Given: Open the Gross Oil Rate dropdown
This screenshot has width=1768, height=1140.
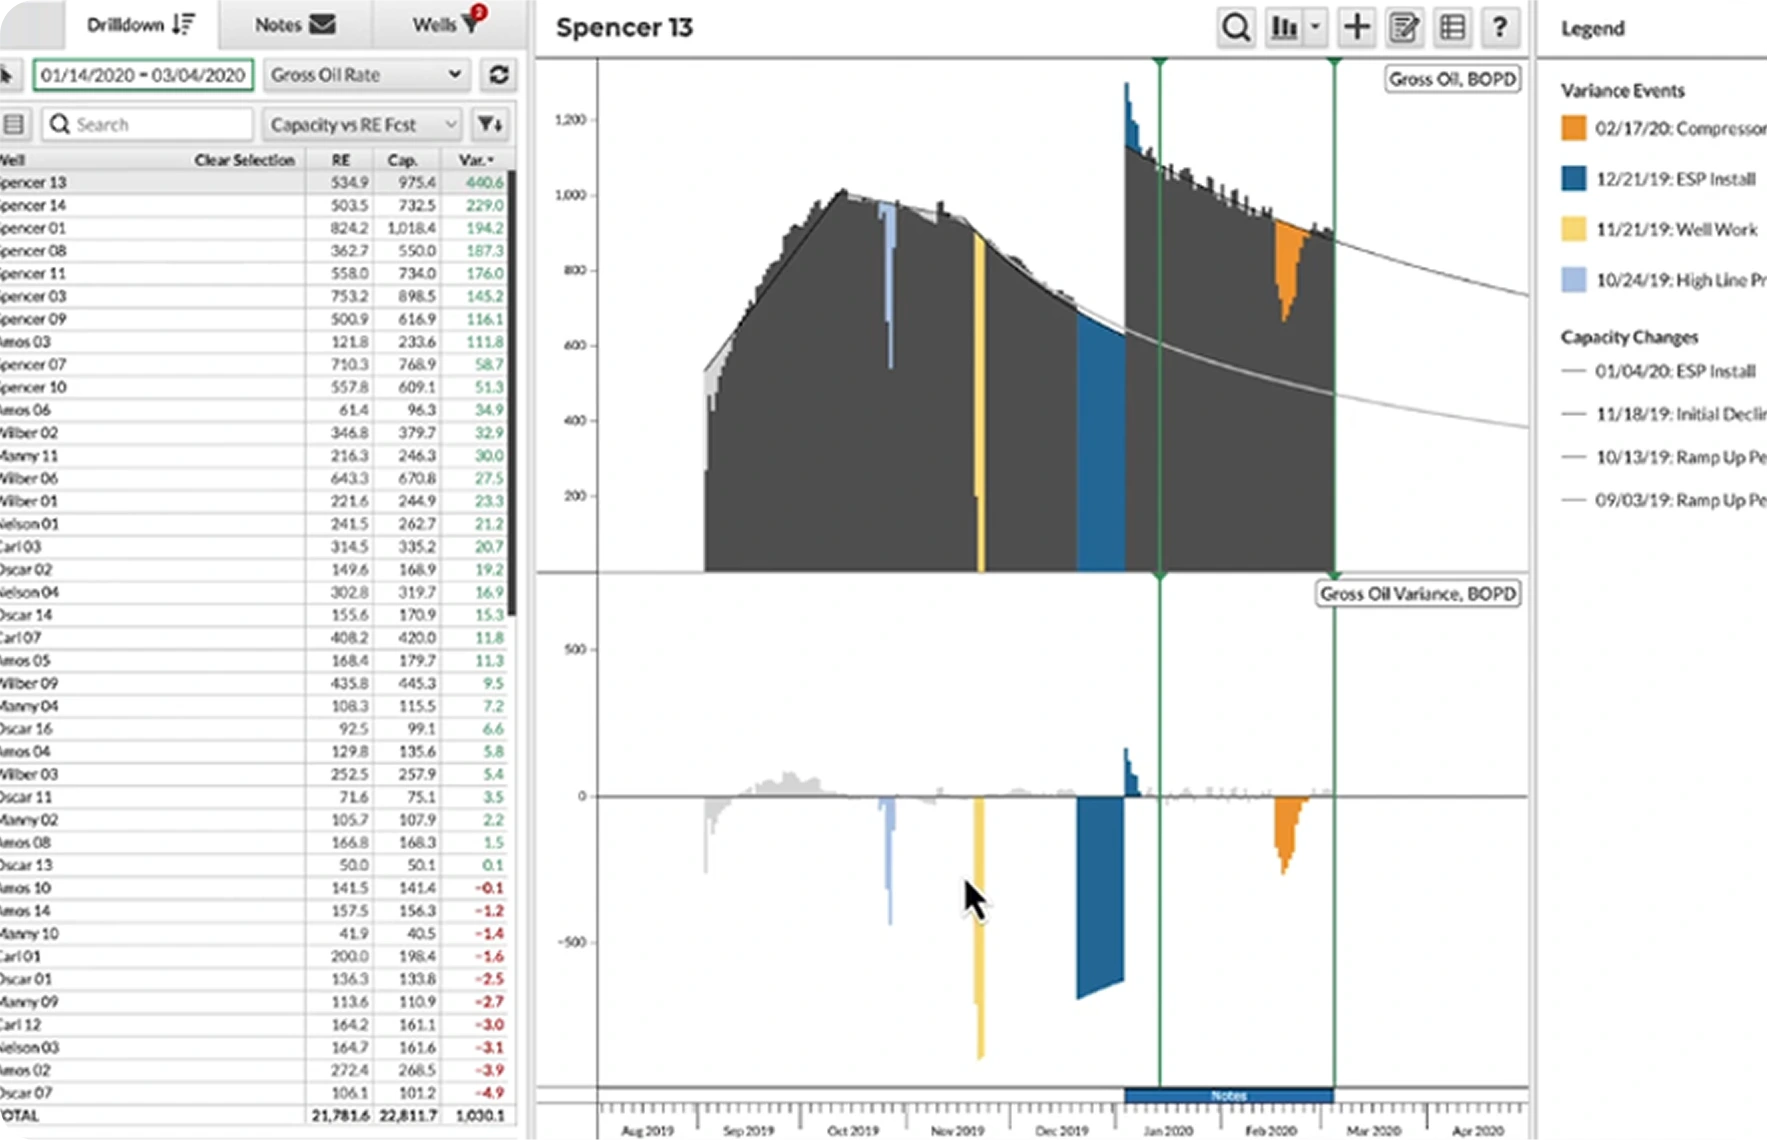Looking at the screenshot, I should (x=366, y=75).
